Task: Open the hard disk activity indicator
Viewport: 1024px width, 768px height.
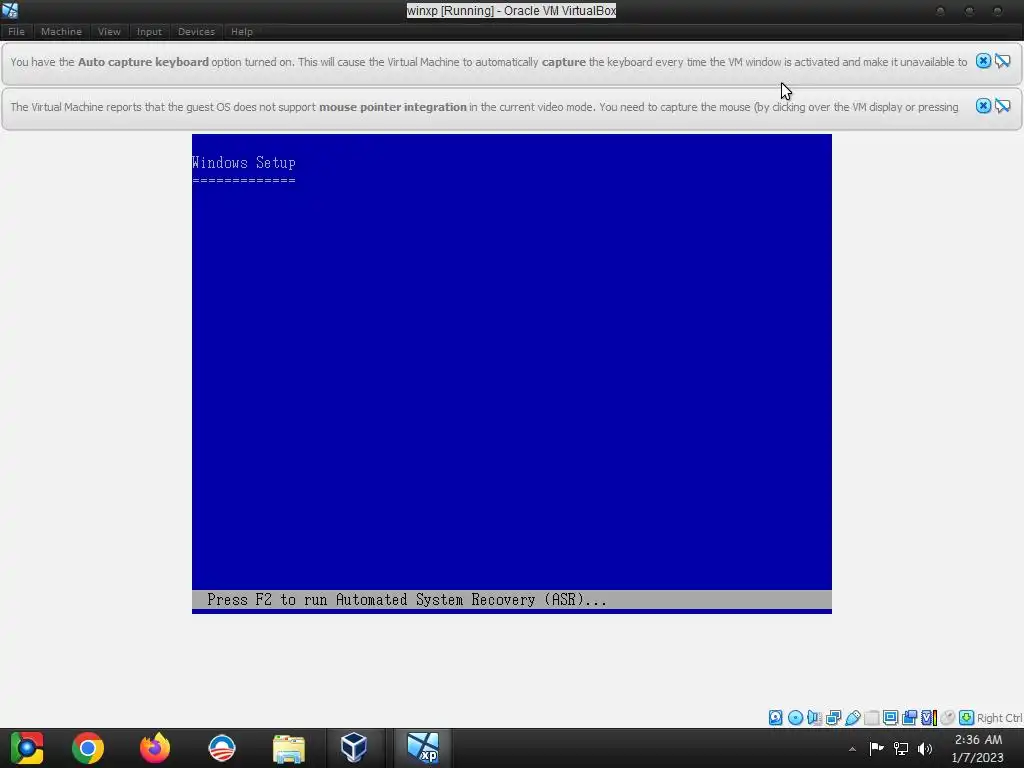Action: point(775,718)
